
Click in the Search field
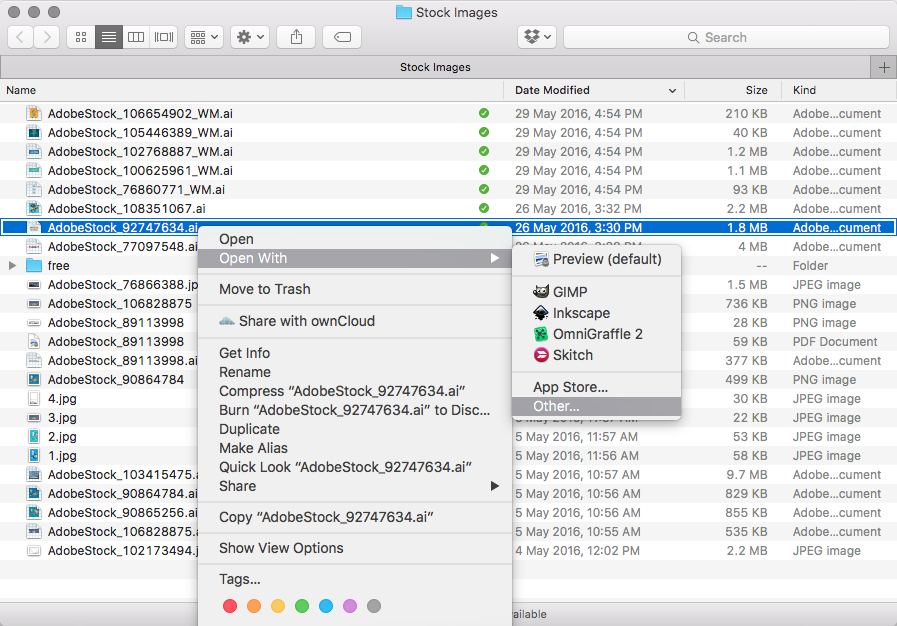(x=725, y=37)
